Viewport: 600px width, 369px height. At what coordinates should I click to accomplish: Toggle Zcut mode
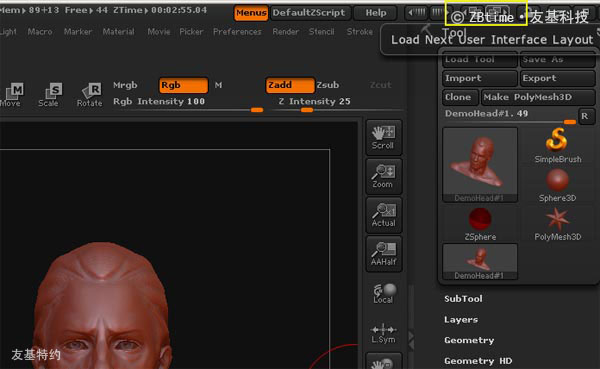(380, 85)
